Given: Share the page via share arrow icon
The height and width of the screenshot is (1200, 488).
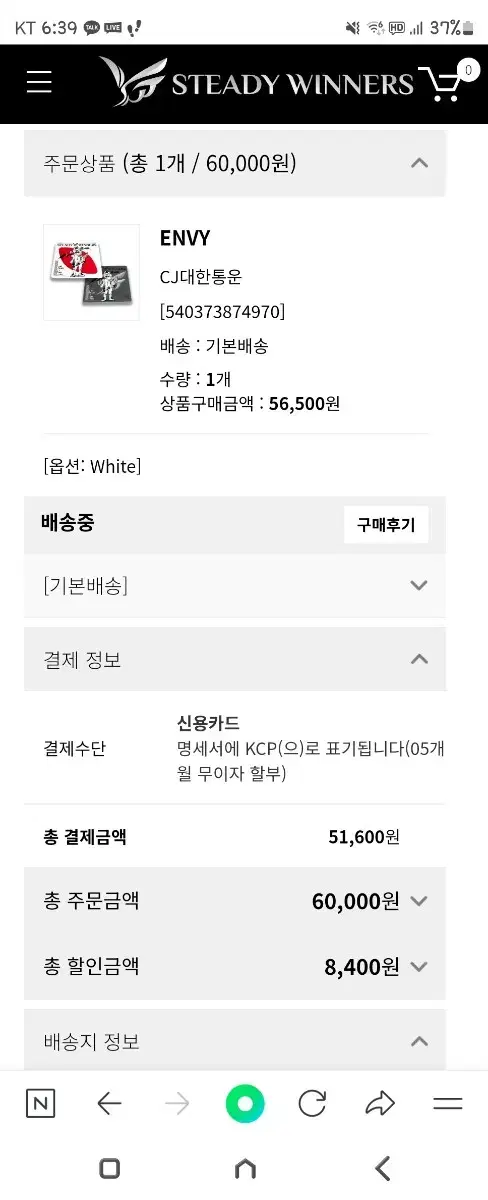Looking at the screenshot, I should click(x=380, y=1104).
